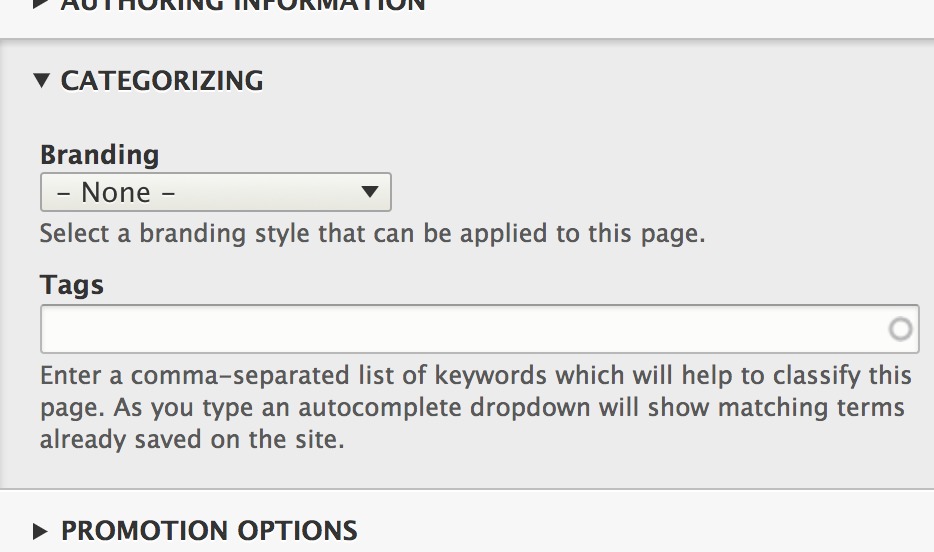Click the comma-separated keywords help text
Image resolution: width=934 pixels, height=552 pixels.
pos(475,407)
